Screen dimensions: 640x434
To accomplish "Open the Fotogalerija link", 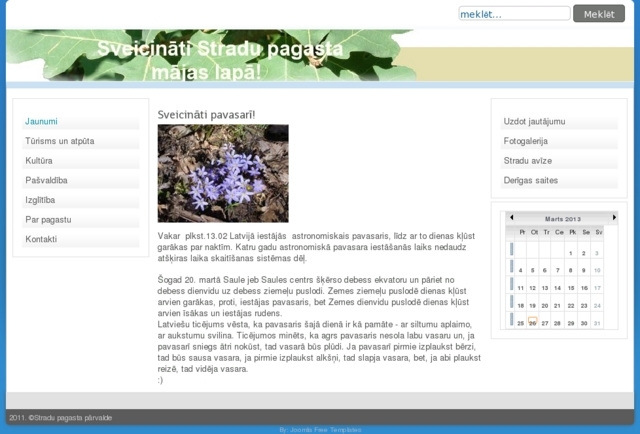I will [x=526, y=141].
